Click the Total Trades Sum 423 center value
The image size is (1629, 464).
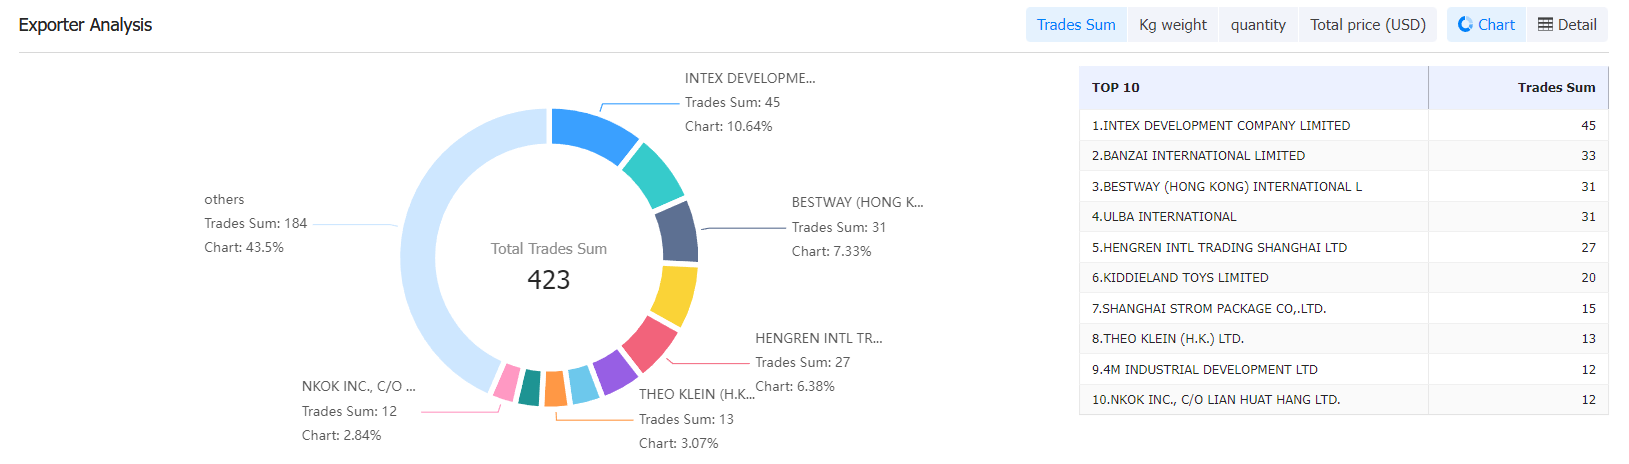point(549,279)
